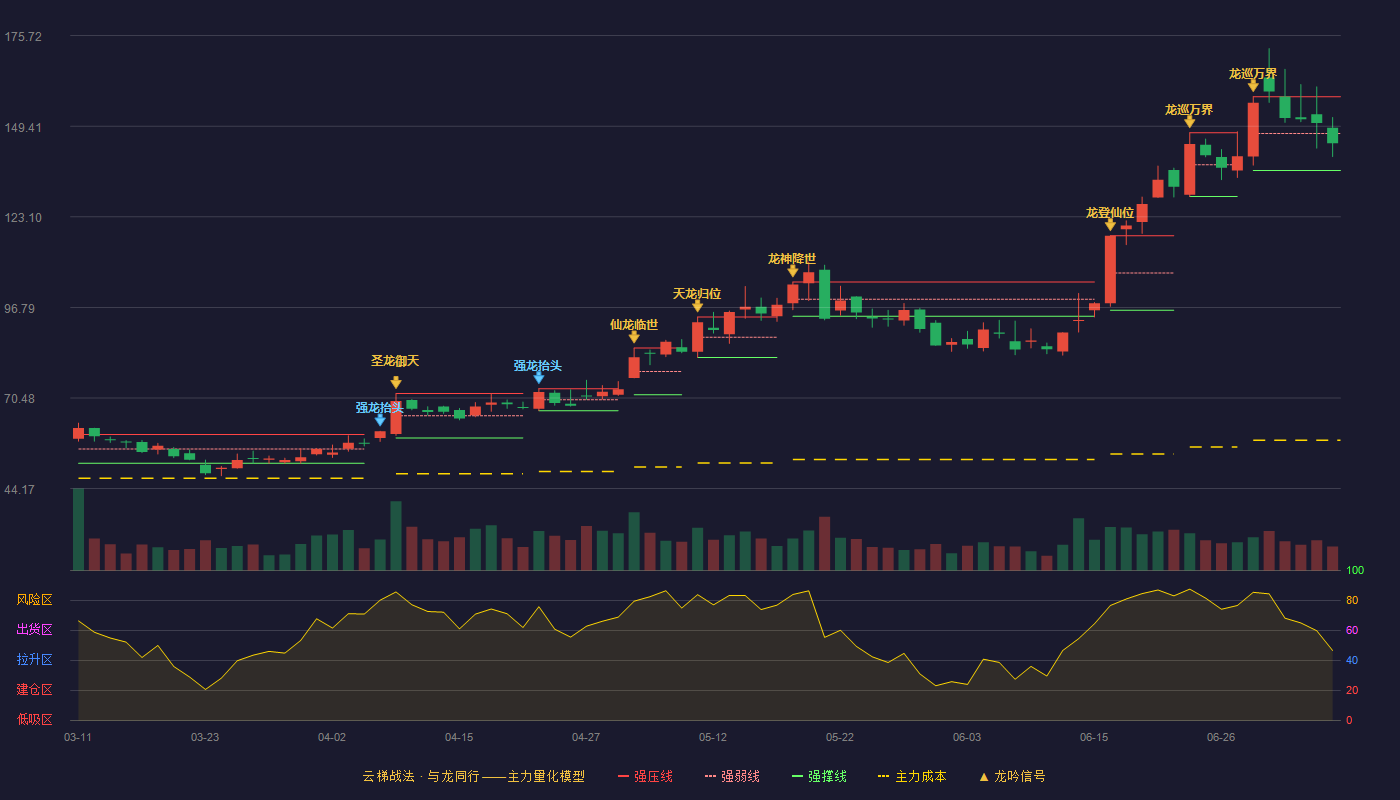The width and height of the screenshot is (1400, 800).
Task: Click the tallest volume bar above 03-11
Action: click(78, 529)
